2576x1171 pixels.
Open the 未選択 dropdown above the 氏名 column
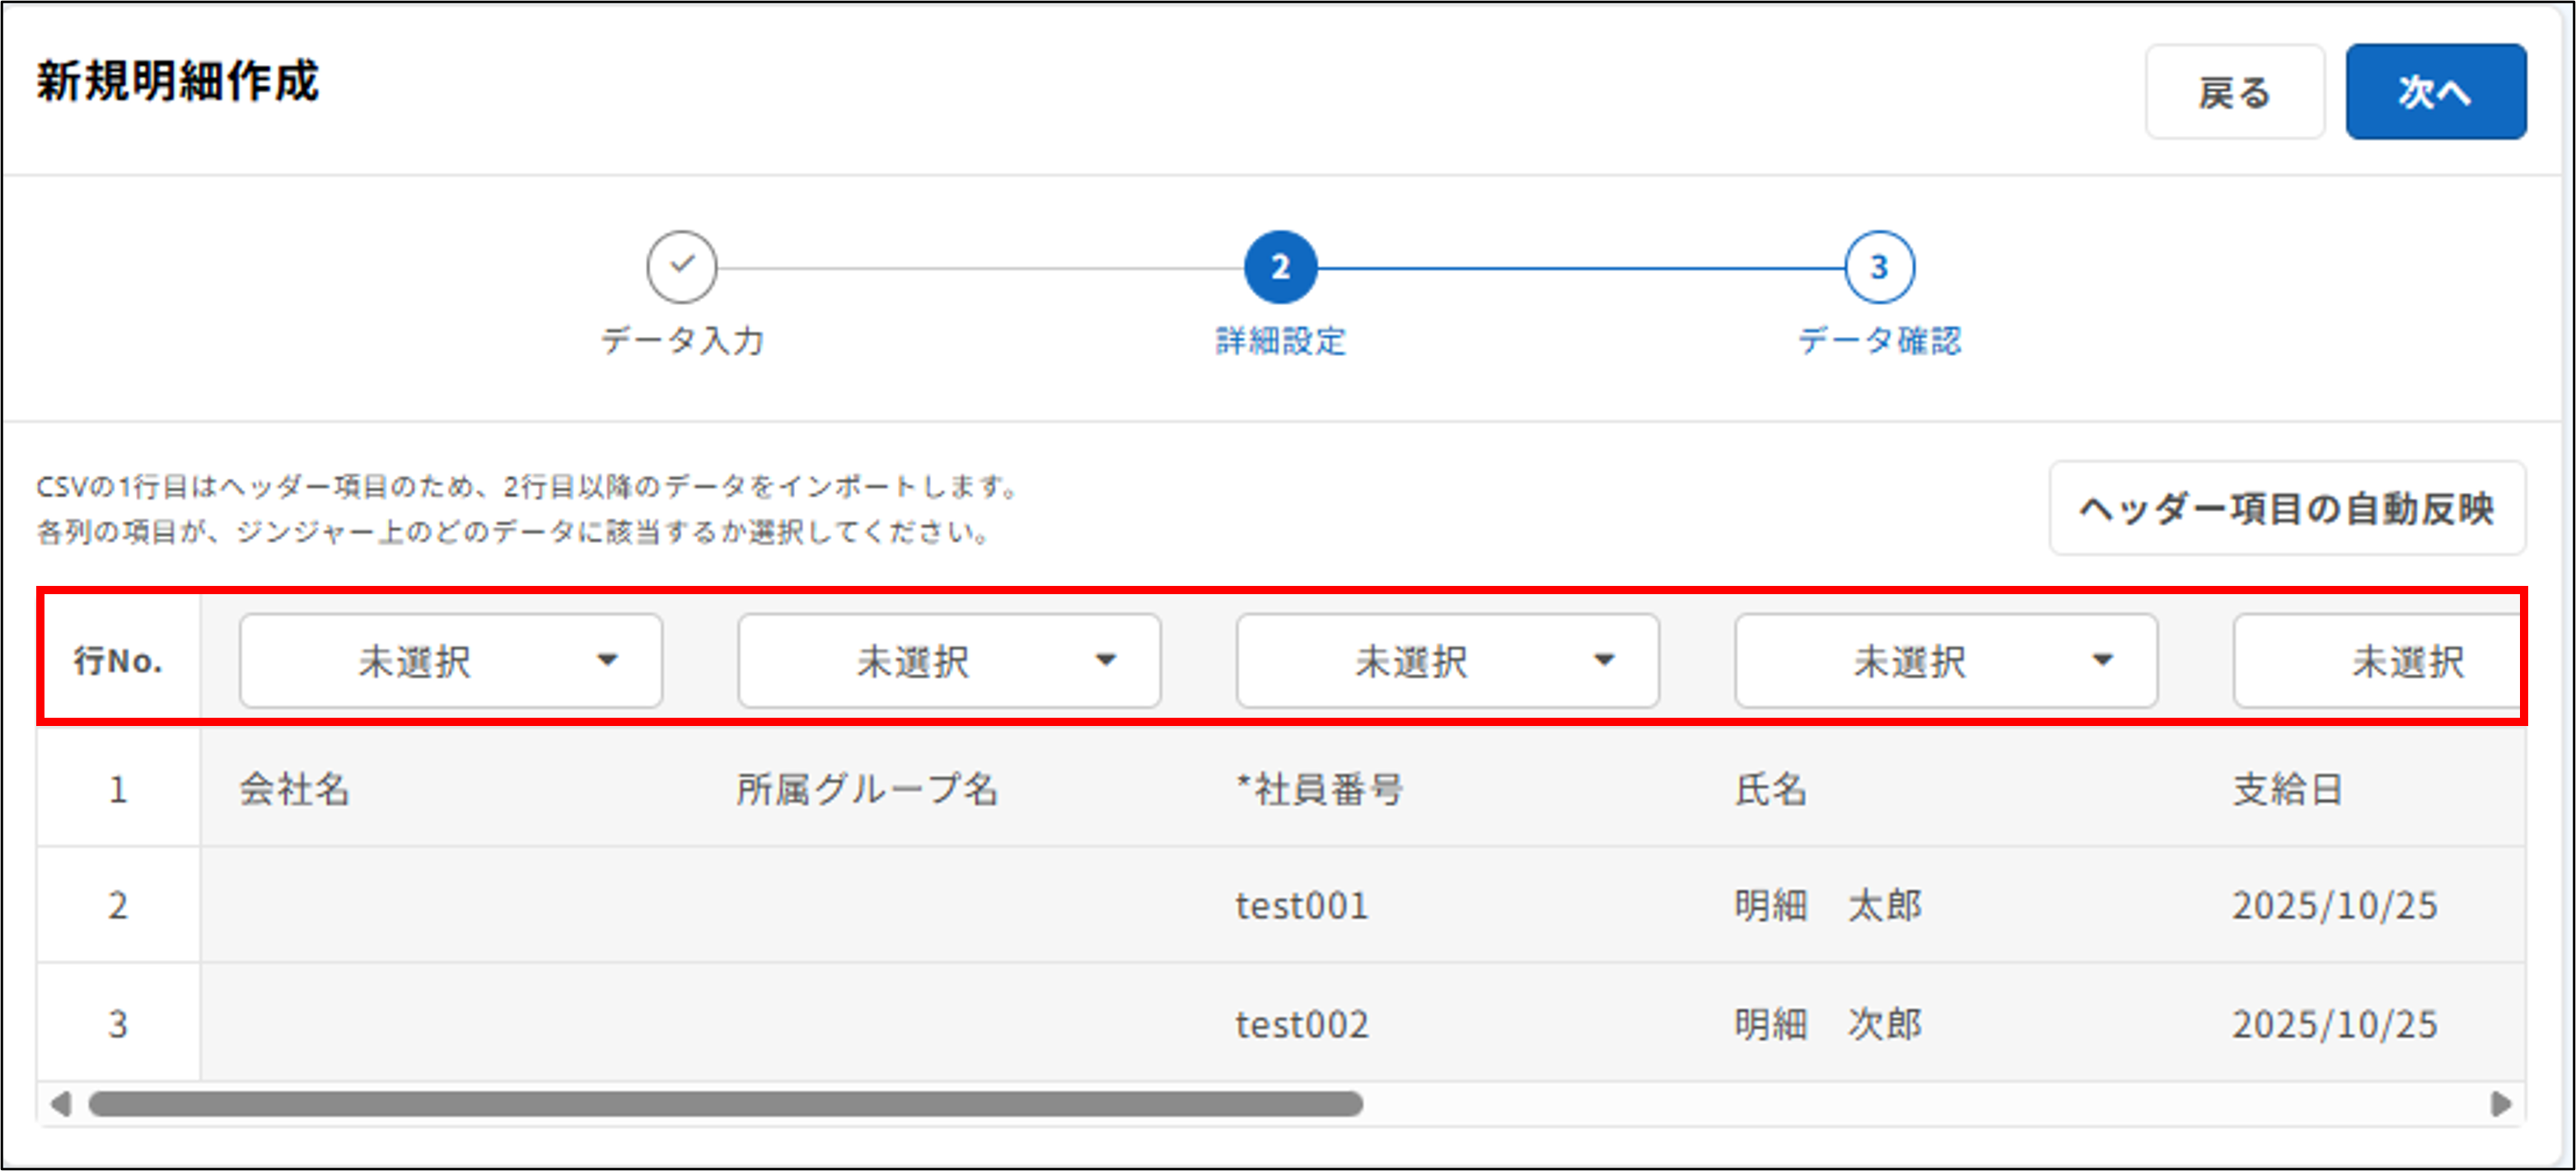pyautogui.click(x=1945, y=660)
